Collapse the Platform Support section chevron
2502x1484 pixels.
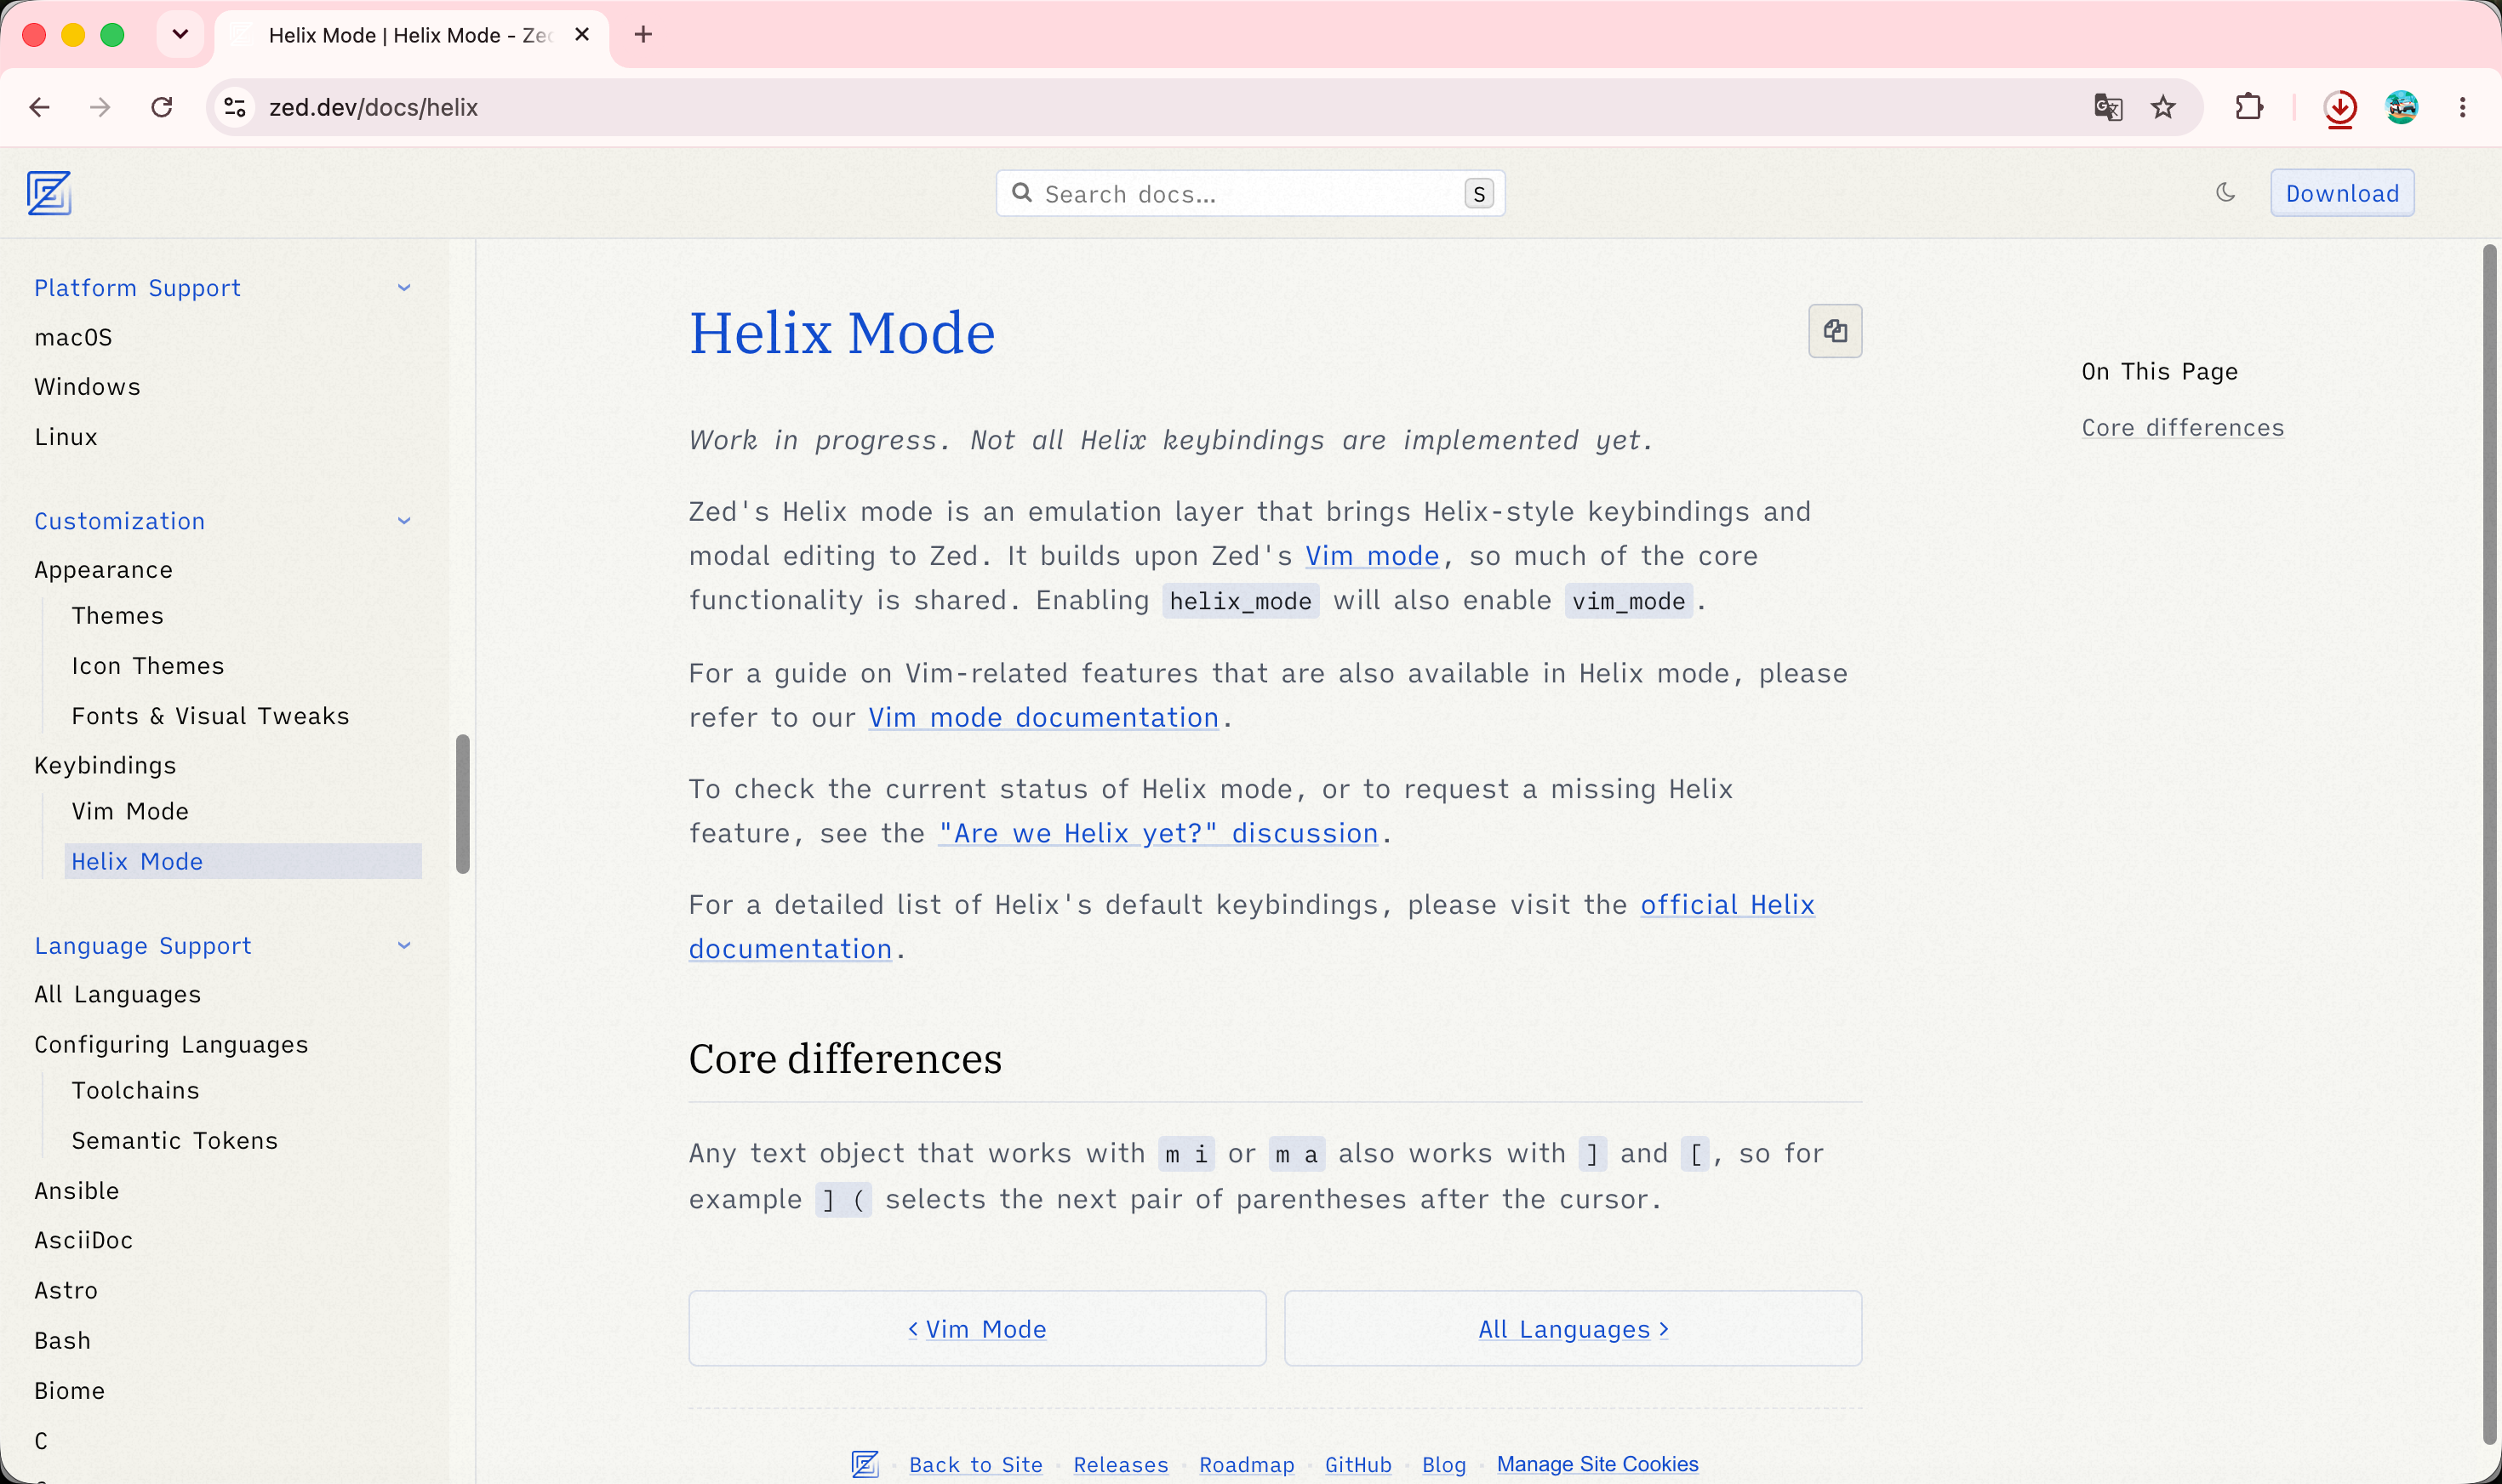[x=404, y=288]
